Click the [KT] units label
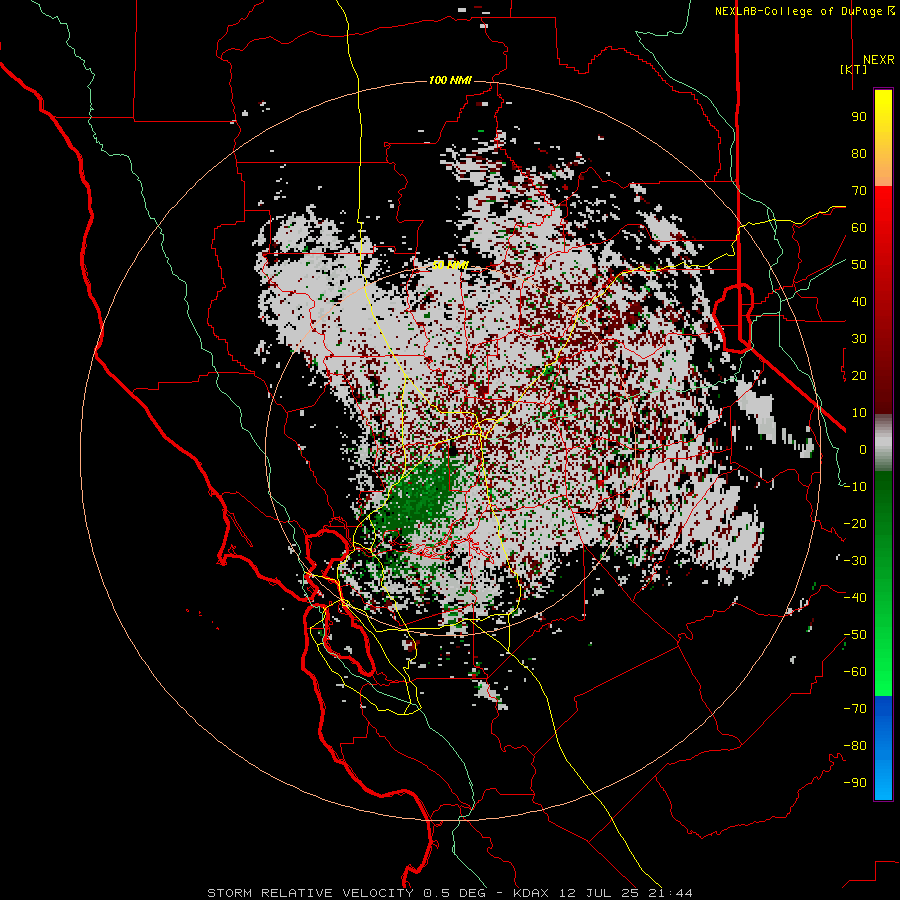This screenshot has height=900, width=900. (854, 69)
